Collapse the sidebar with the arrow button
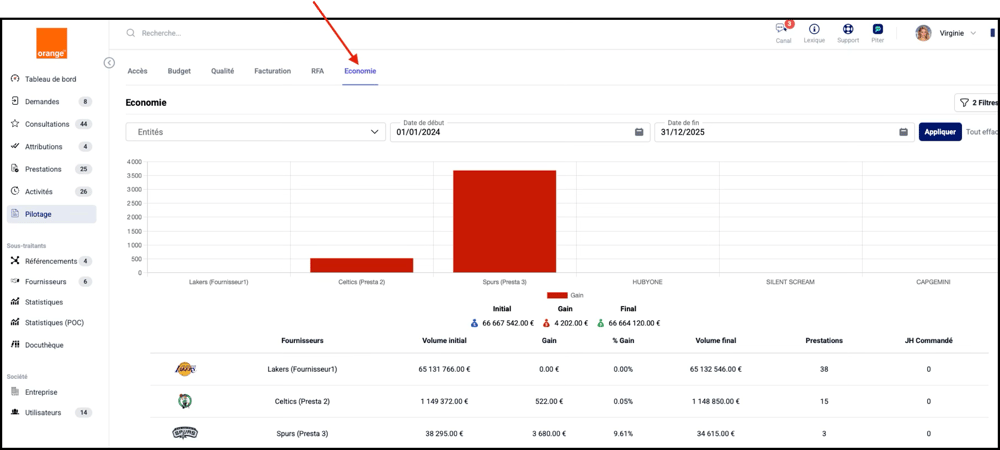Image resolution: width=1000 pixels, height=450 pixels. click(x=109, y=62)
